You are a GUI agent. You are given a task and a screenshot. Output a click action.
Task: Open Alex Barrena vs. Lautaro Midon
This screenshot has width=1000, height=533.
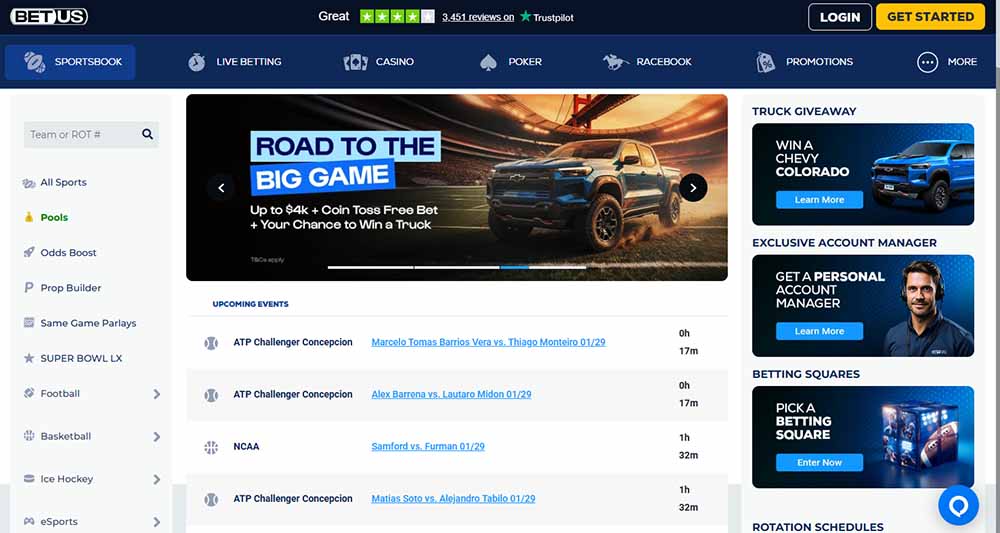coord(452,395)
